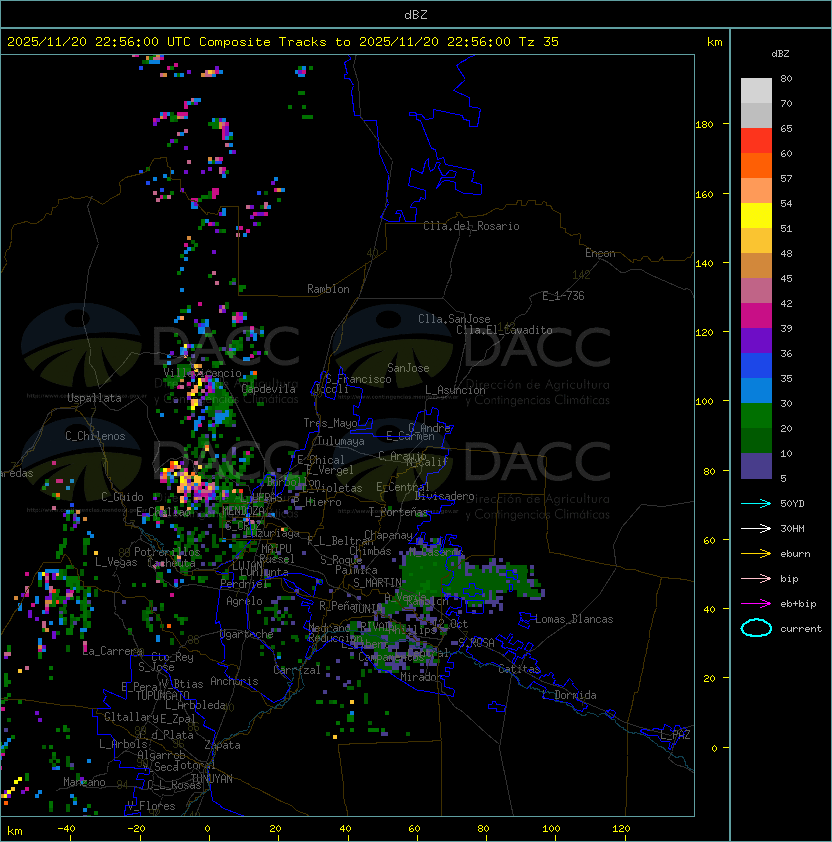Click the 'La_Carrera' map label
The image size is (832, 842).
[113, 651]
